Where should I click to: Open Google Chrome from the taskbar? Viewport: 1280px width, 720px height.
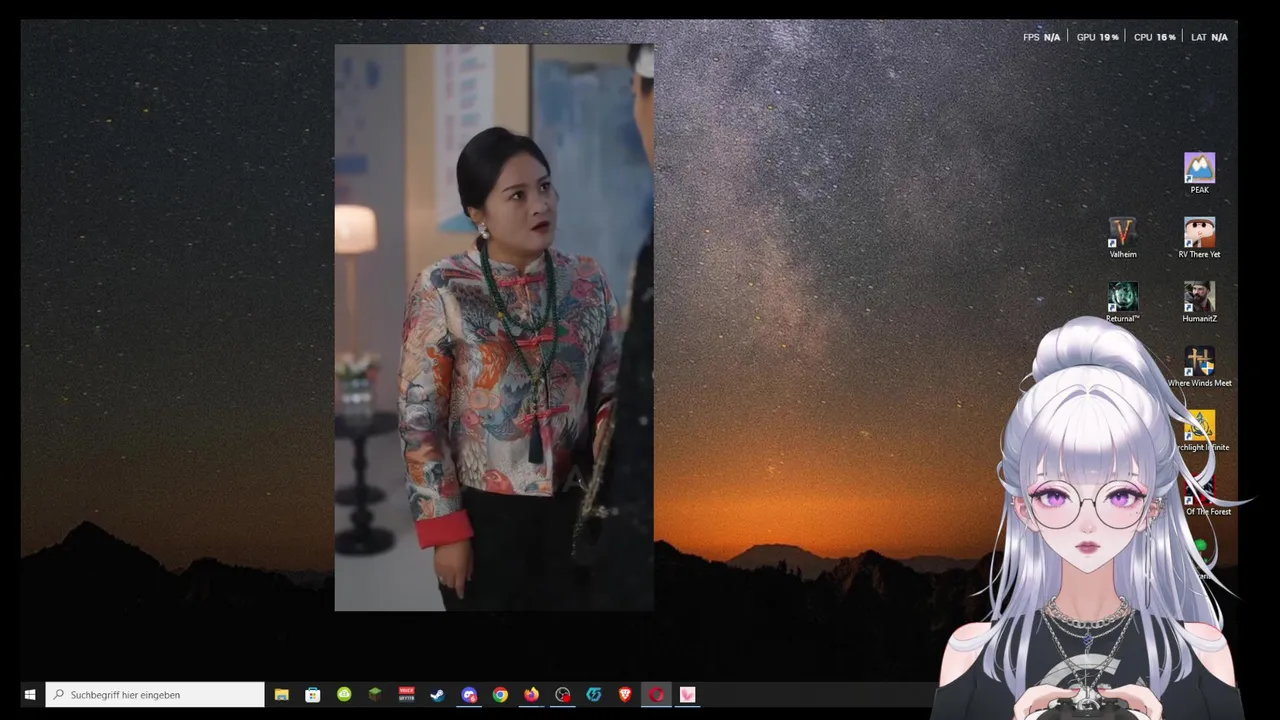pyautogui.click(x=500, y=694)
